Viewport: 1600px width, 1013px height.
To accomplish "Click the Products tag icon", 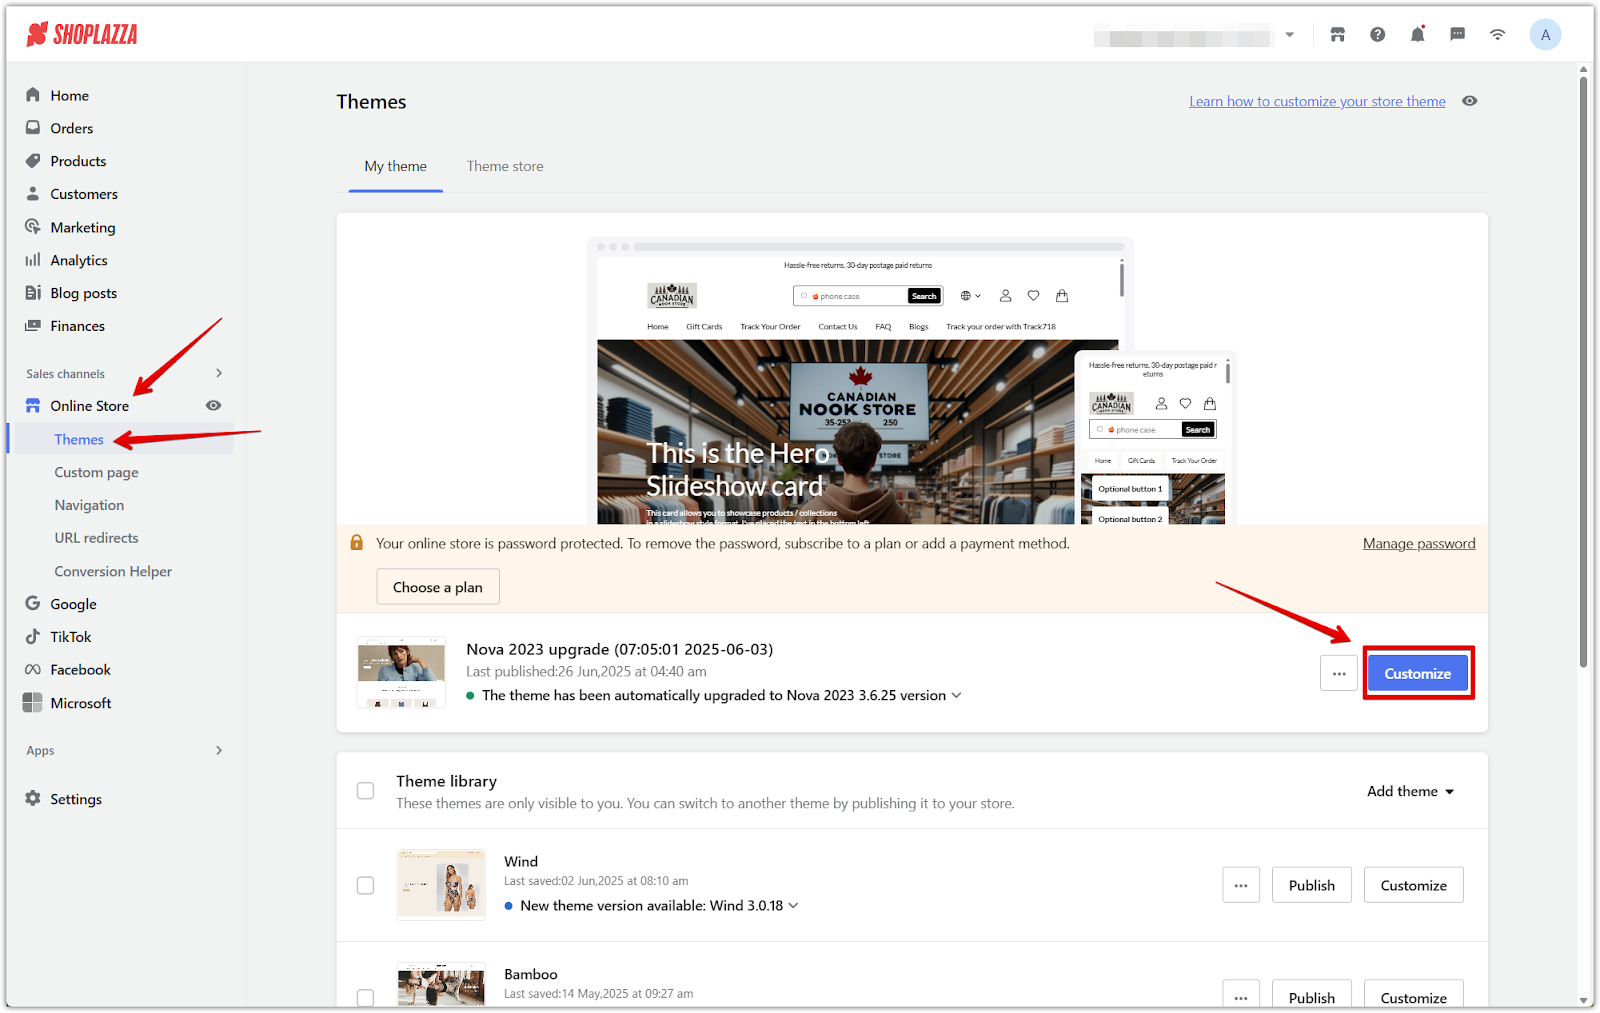I will click(x=33, y=161).
